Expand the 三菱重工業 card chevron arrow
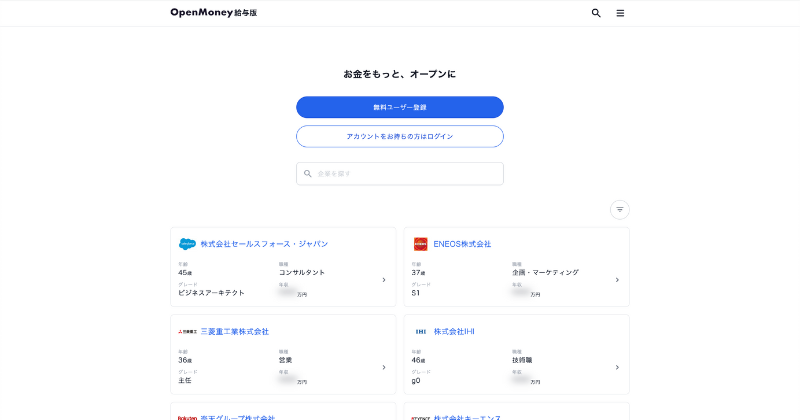 click(x=384, y=367)
